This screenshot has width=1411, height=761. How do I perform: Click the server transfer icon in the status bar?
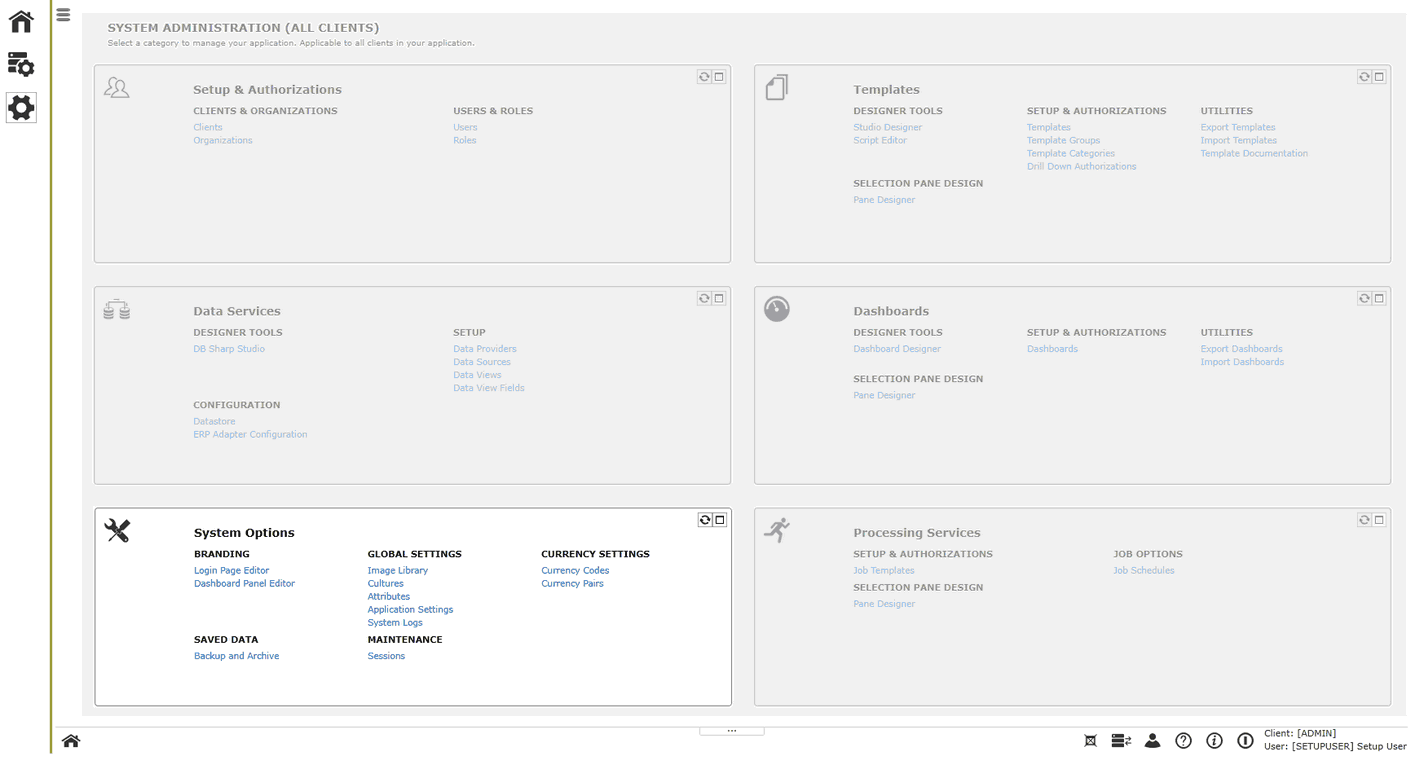click(1120, 740)
